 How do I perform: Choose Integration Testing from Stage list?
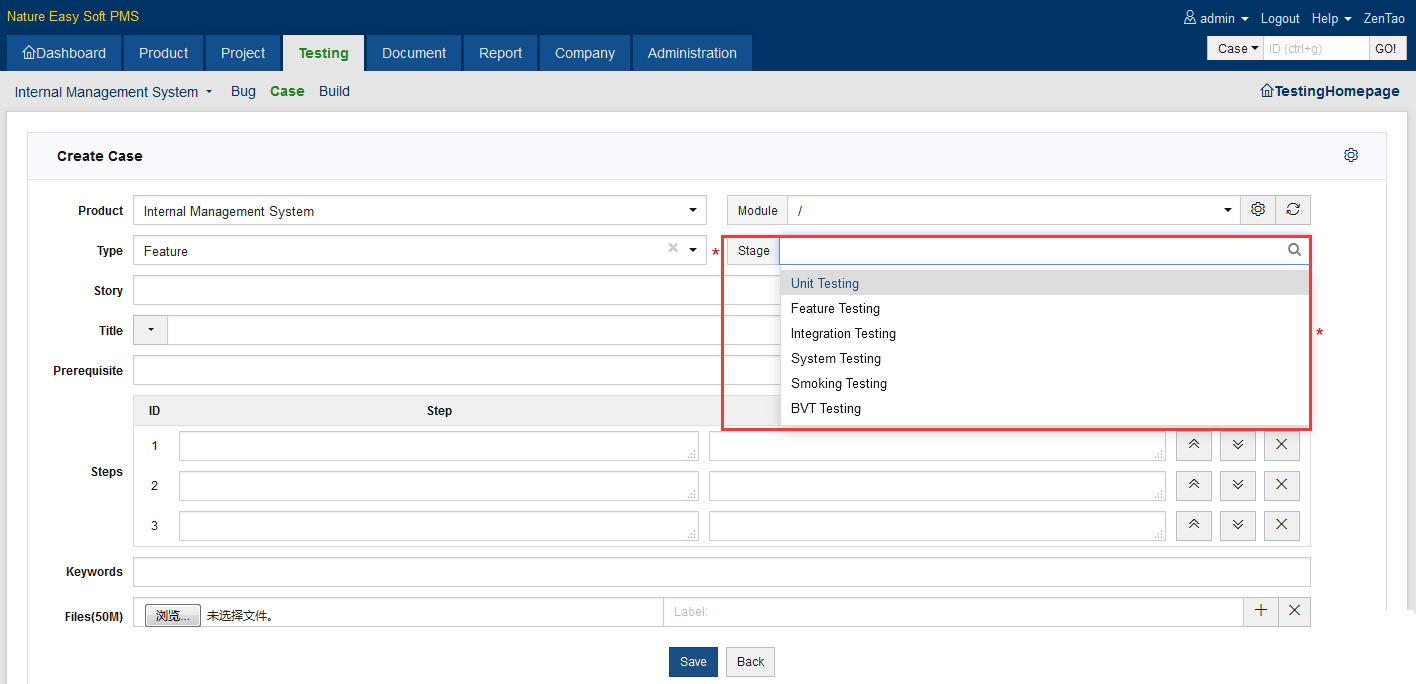[843, 334]
